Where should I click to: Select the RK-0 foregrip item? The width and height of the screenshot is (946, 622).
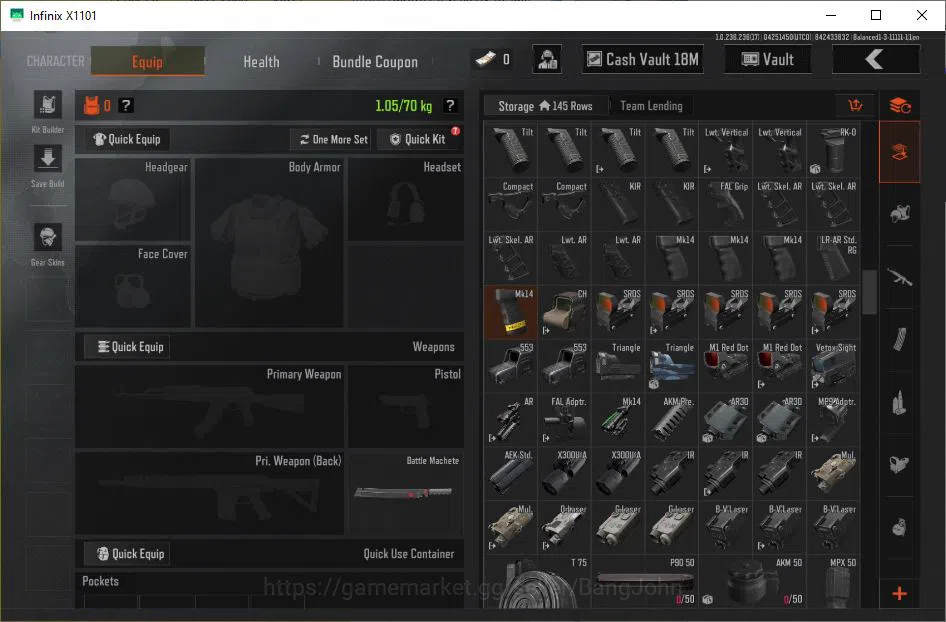[x=833, y=151]
